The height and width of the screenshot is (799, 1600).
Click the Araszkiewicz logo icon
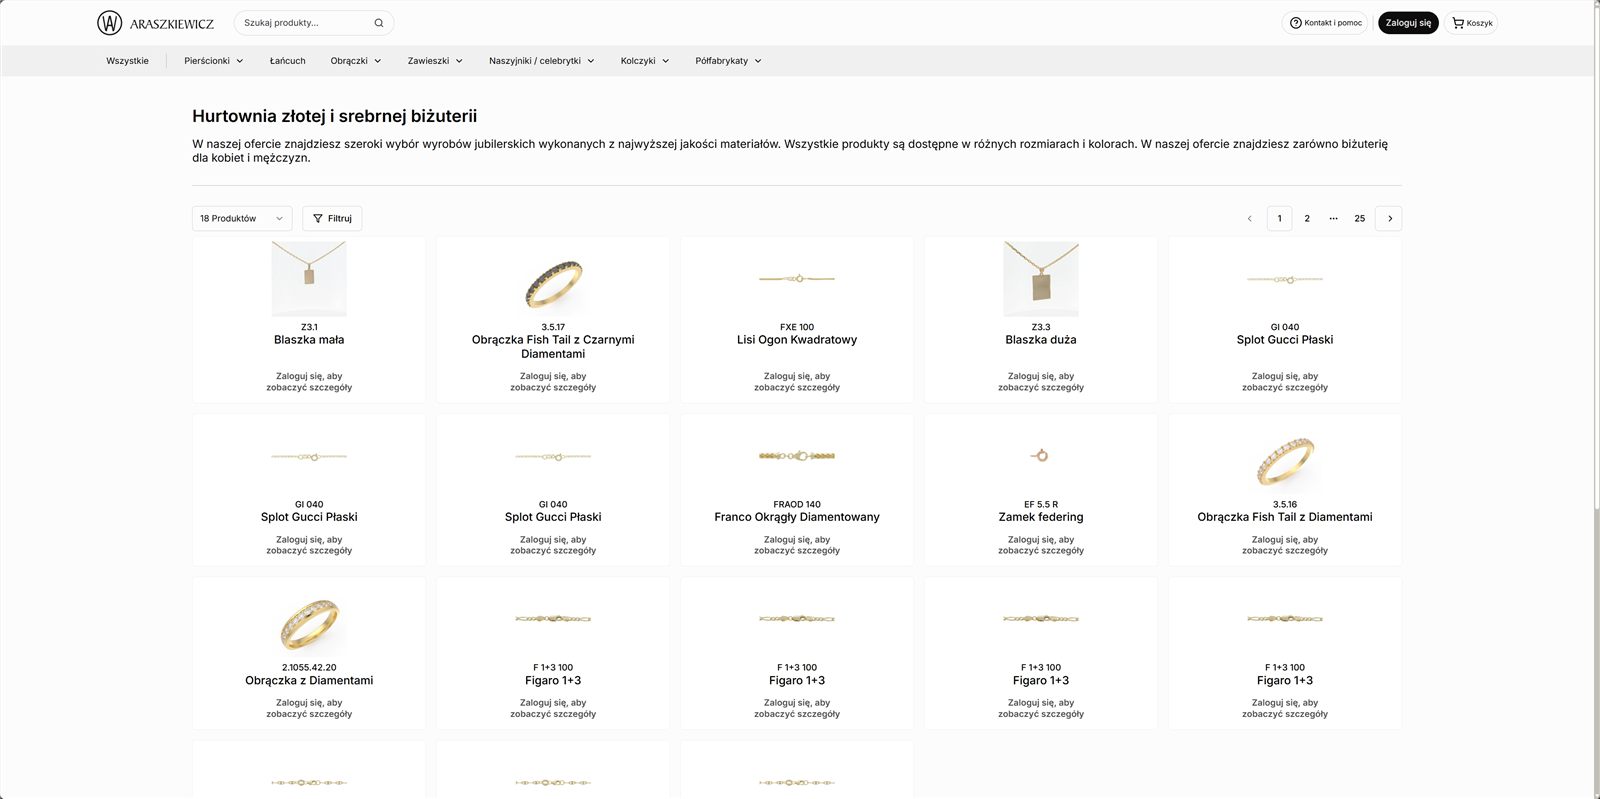[x=109, y=23]
